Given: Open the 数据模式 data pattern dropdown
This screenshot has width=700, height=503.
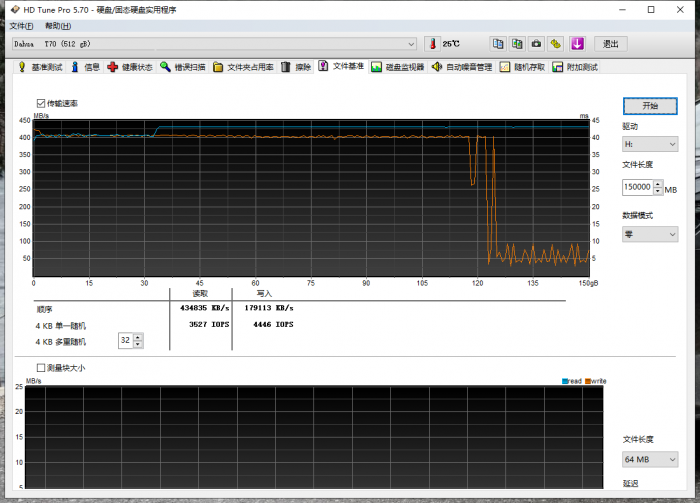Looking at the screenshot, I should (650, 235).
